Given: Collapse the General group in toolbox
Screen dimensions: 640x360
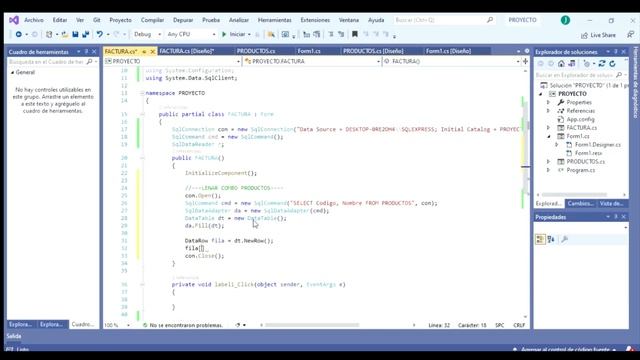Looking at the screenshot, I should click(12, 72).
